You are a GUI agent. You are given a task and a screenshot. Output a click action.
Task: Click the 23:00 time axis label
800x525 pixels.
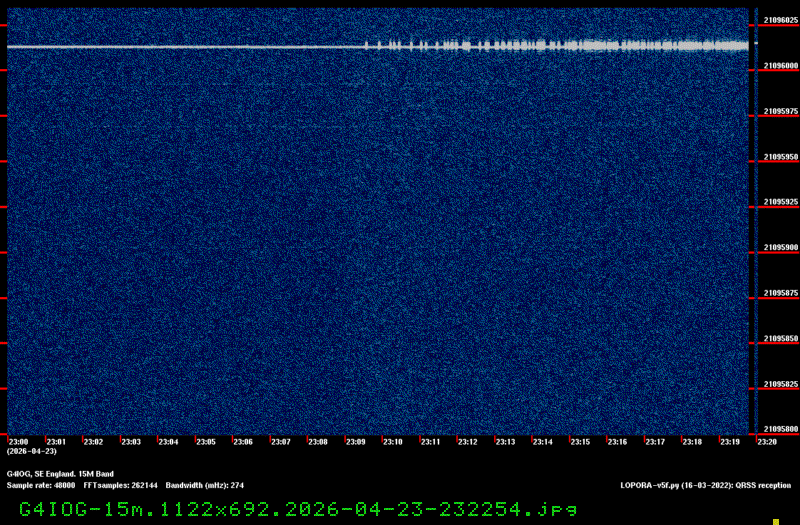19,442
